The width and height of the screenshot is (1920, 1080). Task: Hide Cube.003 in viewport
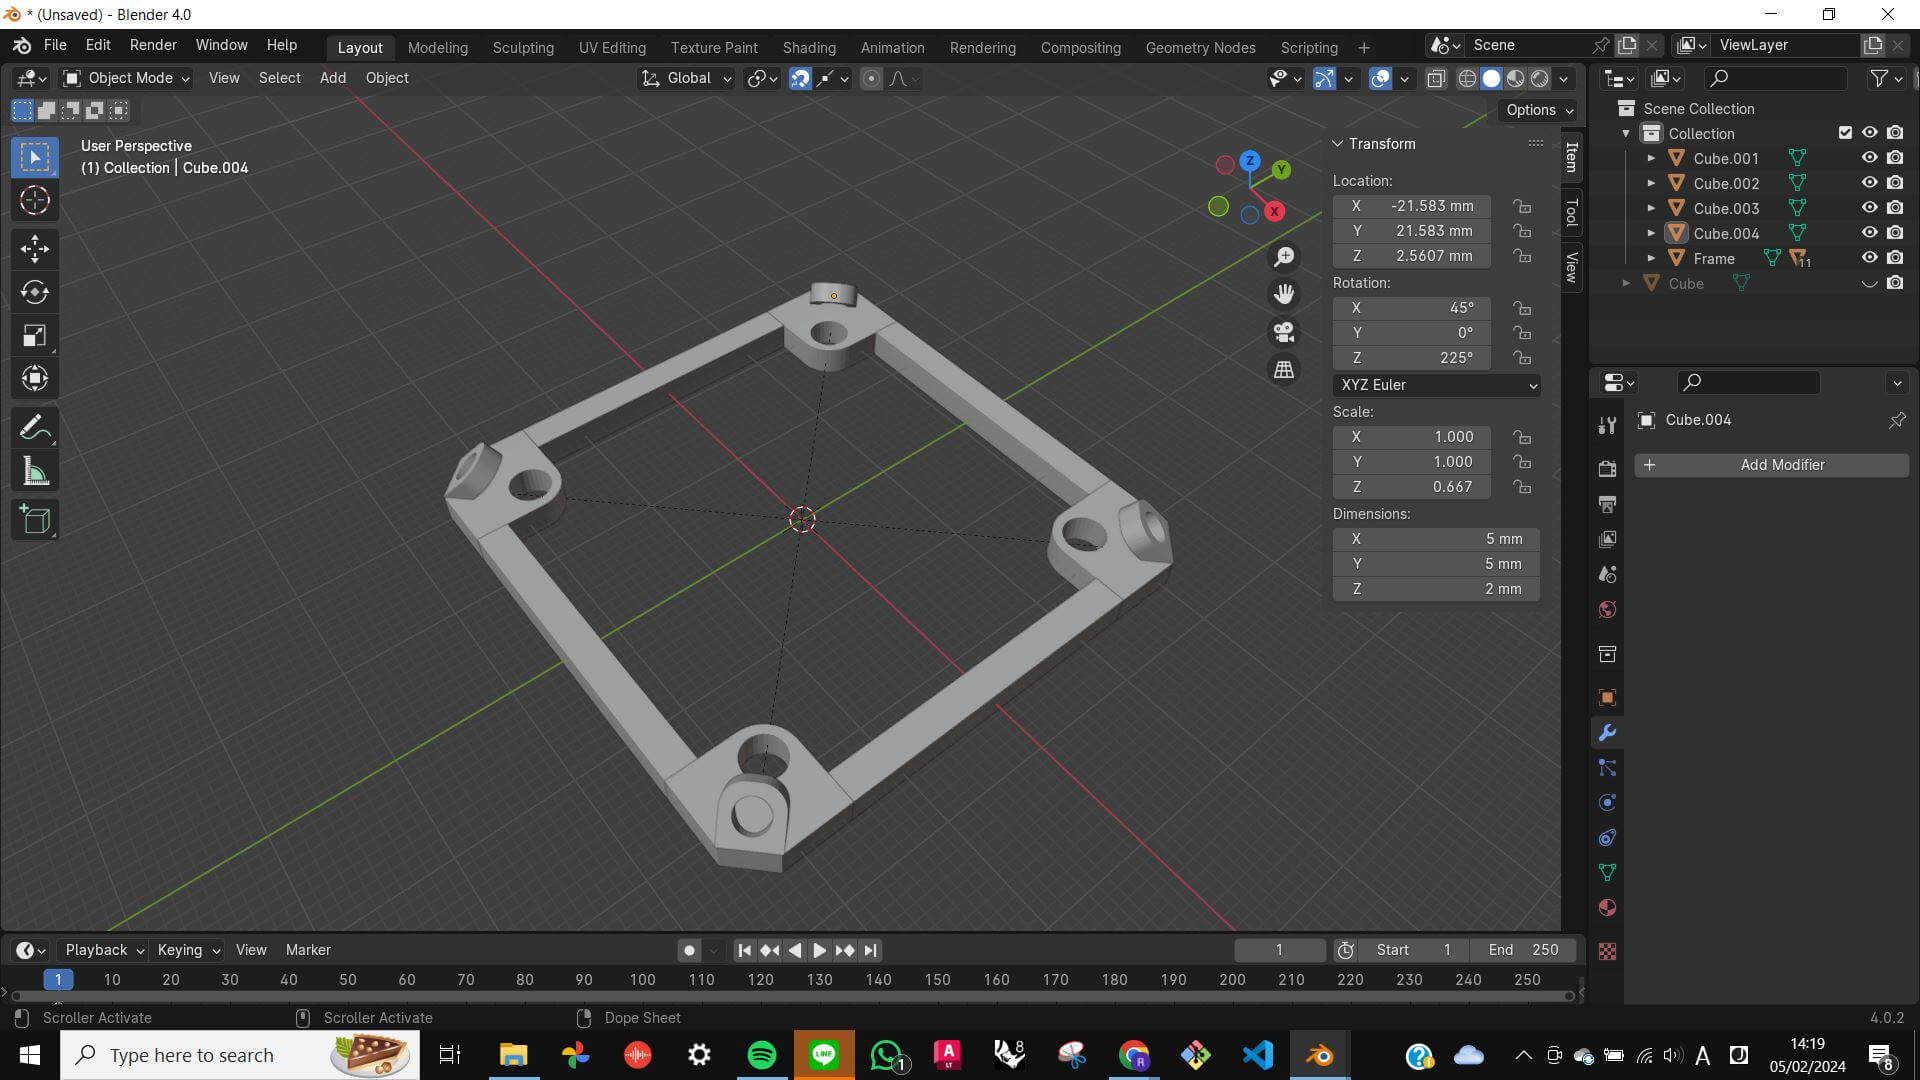(x=1869, y=208)
